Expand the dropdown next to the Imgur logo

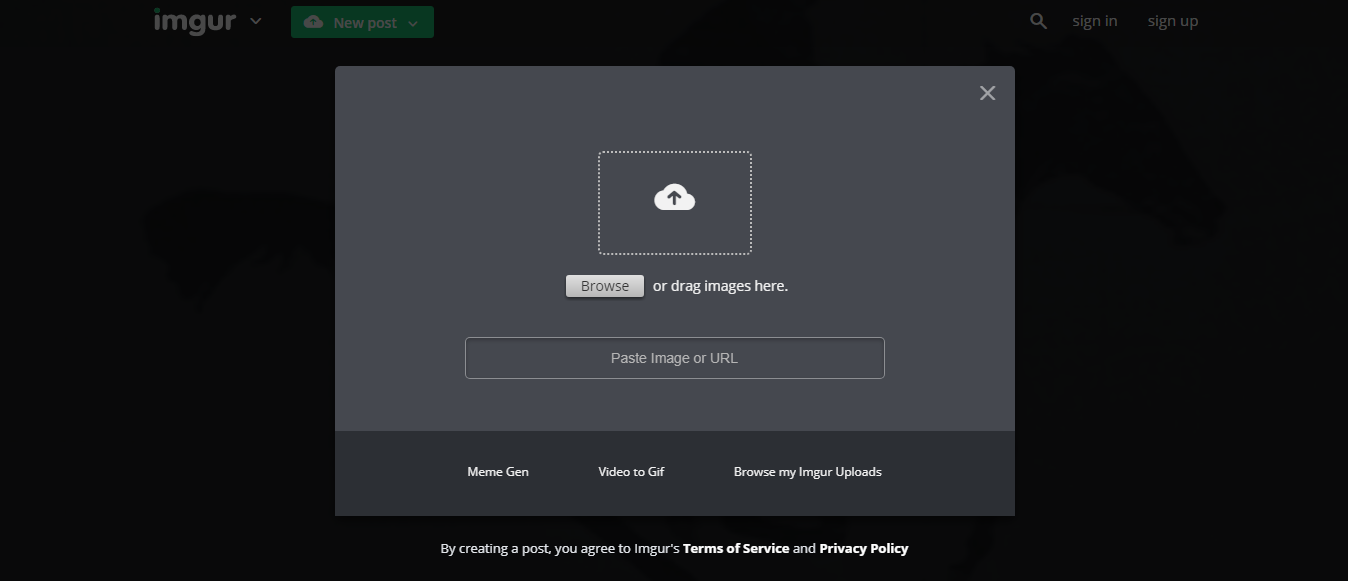(255, 21)
